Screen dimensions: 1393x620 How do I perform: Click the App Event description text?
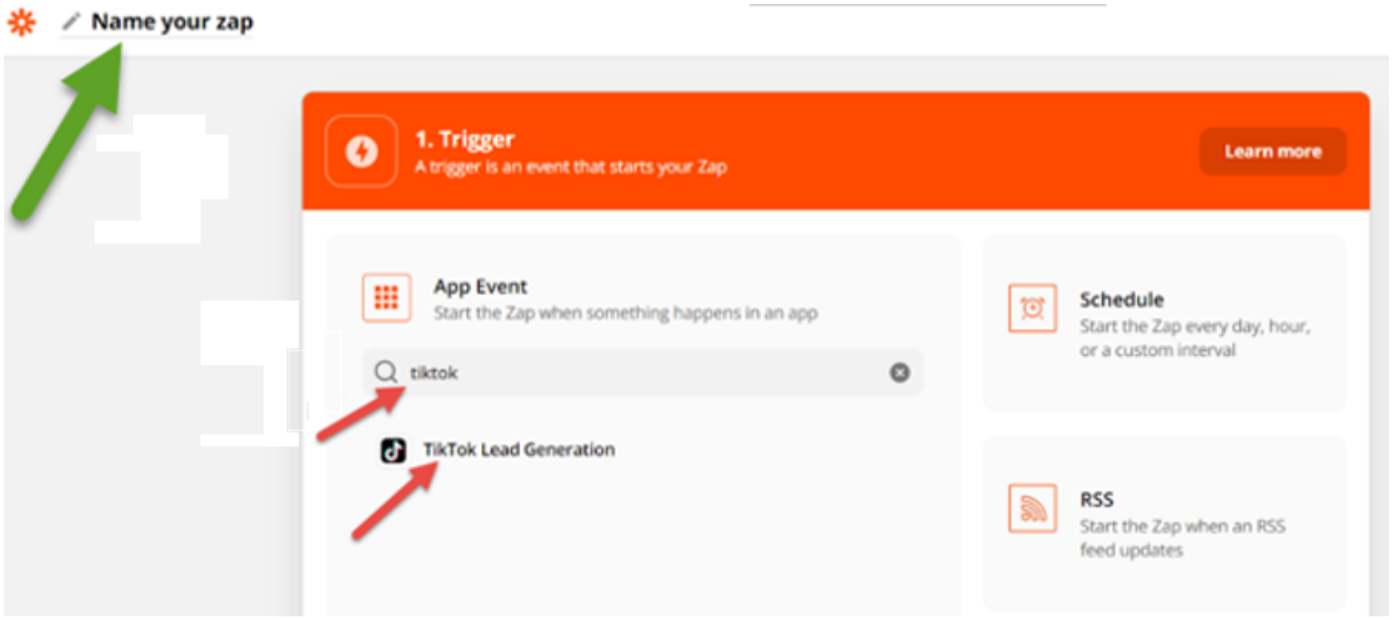626,313
